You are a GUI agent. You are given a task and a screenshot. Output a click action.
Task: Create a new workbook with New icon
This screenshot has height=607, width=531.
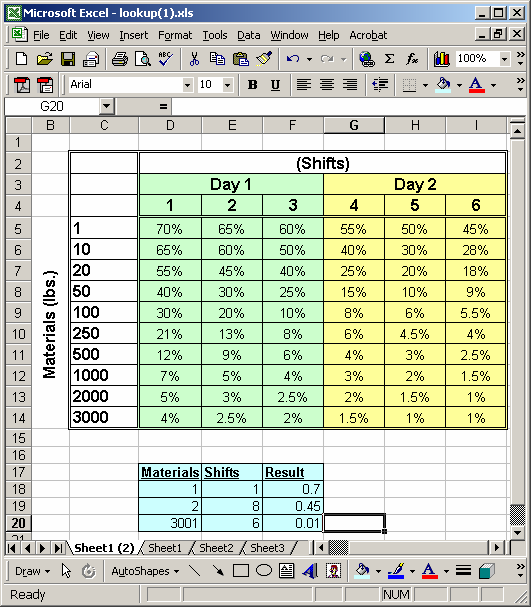click(x=21, y=59)
